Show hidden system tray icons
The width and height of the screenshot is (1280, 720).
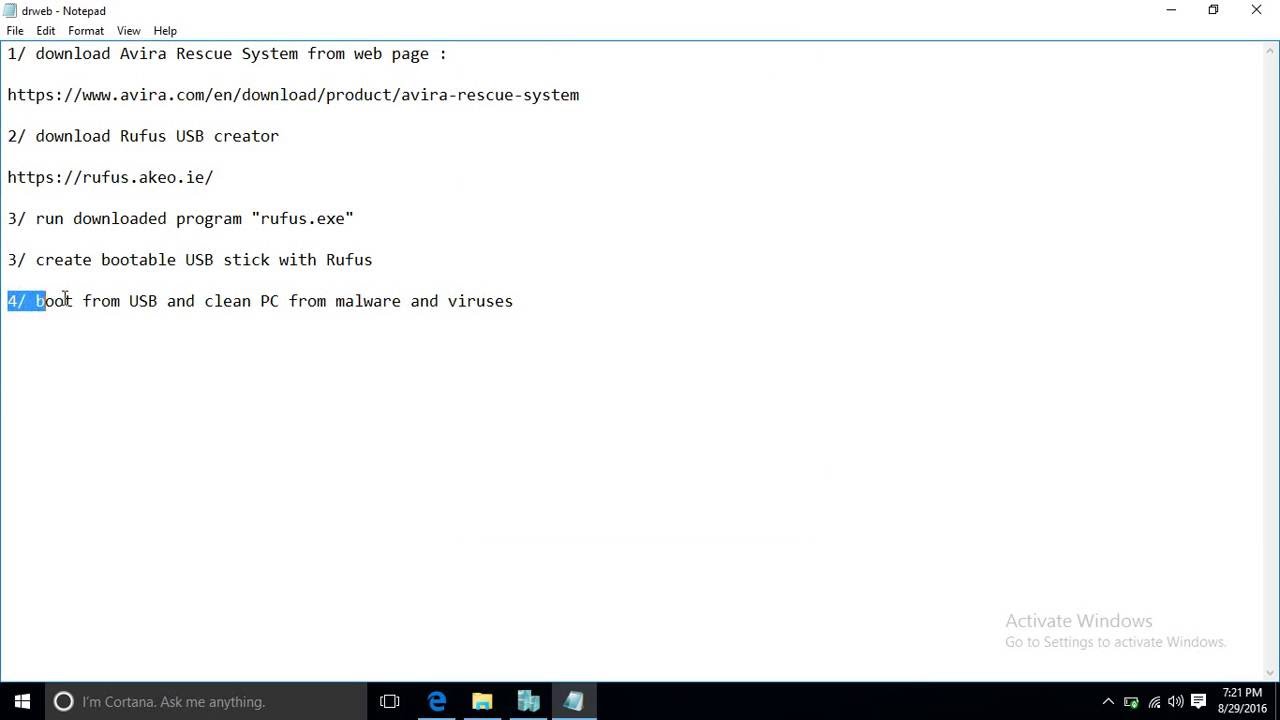(1108, 702)
